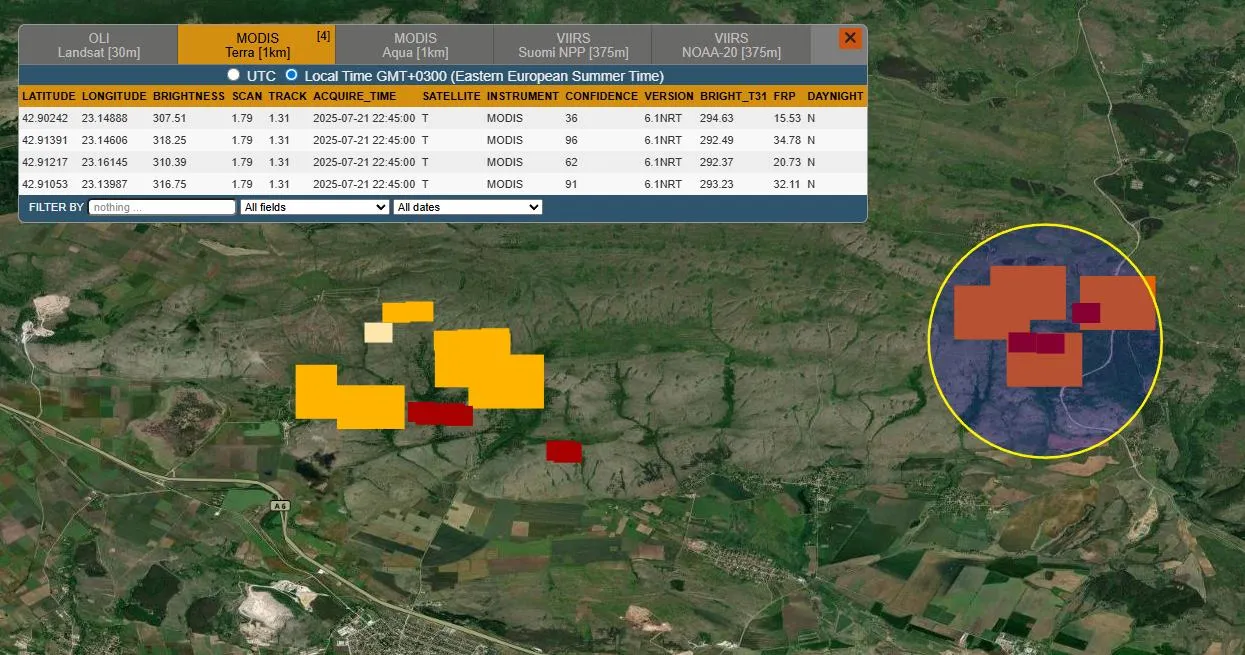Click the isolated dark red fire square
Screen dimensions: 1245x655
(x=564, y=451)
